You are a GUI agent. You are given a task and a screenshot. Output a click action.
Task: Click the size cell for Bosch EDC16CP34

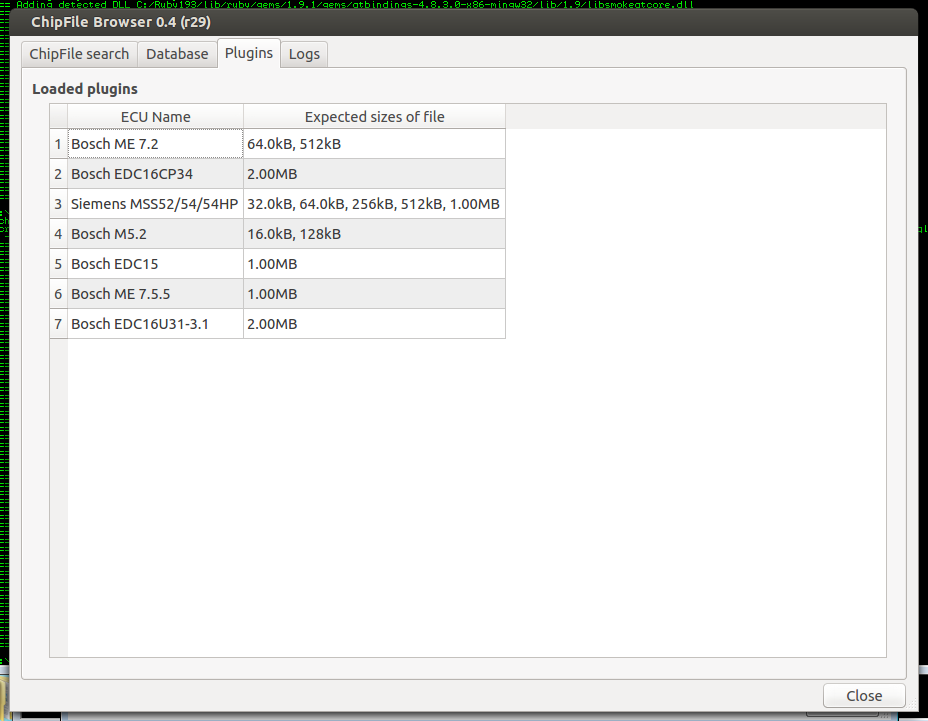pos(375,174)
